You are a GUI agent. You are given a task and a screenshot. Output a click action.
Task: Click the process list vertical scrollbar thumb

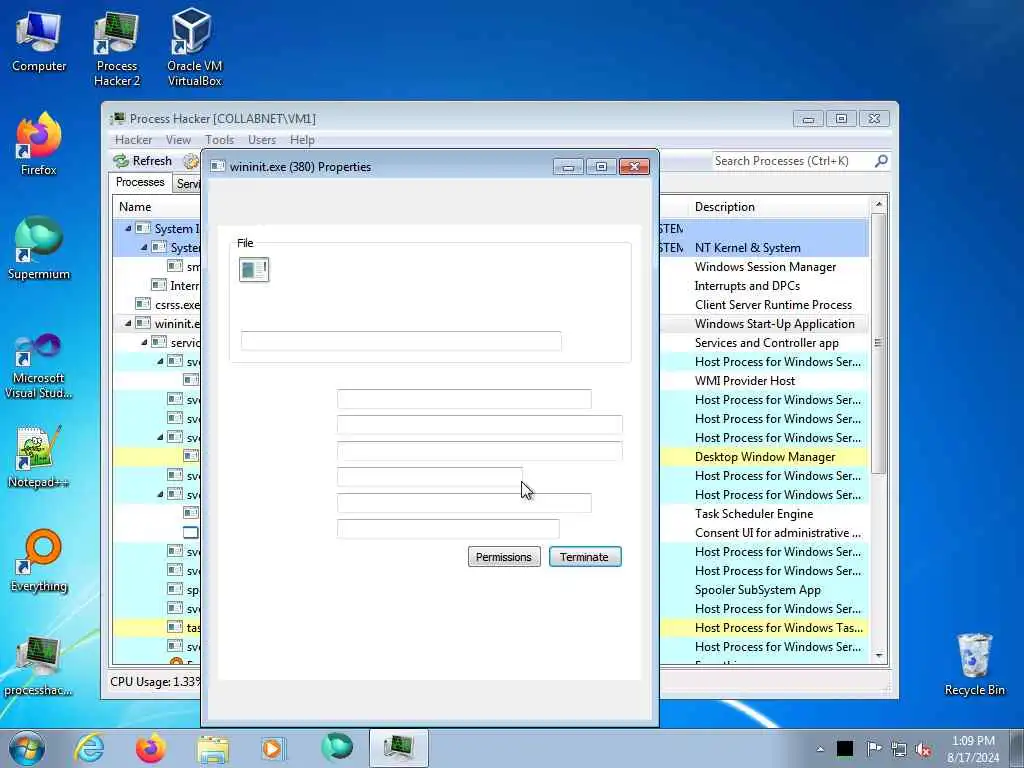coord(878,343)
